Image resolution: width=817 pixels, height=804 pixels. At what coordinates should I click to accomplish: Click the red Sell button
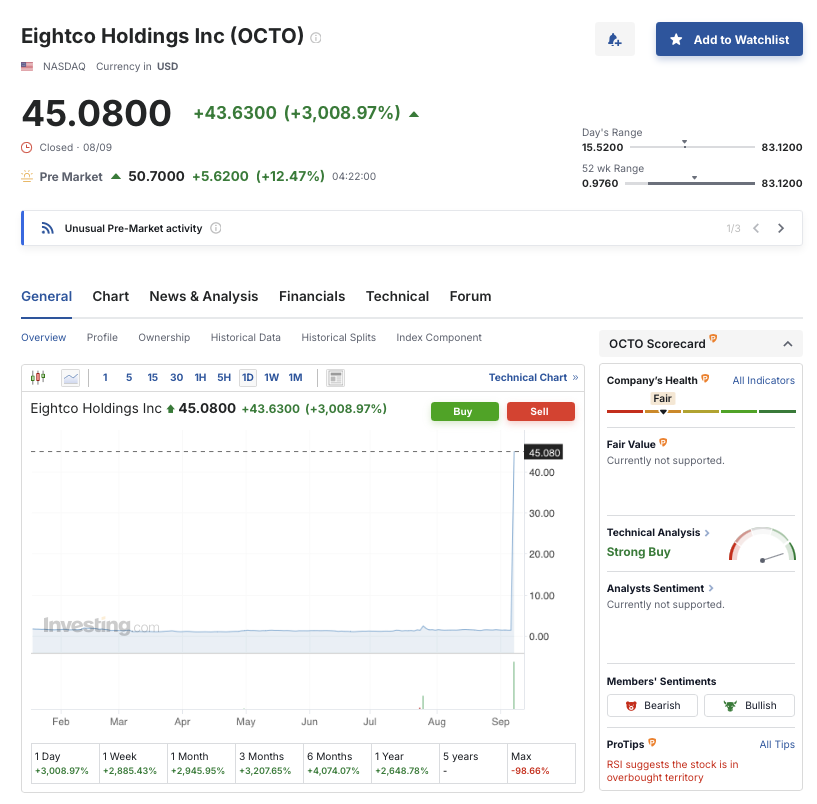[541, 412]
